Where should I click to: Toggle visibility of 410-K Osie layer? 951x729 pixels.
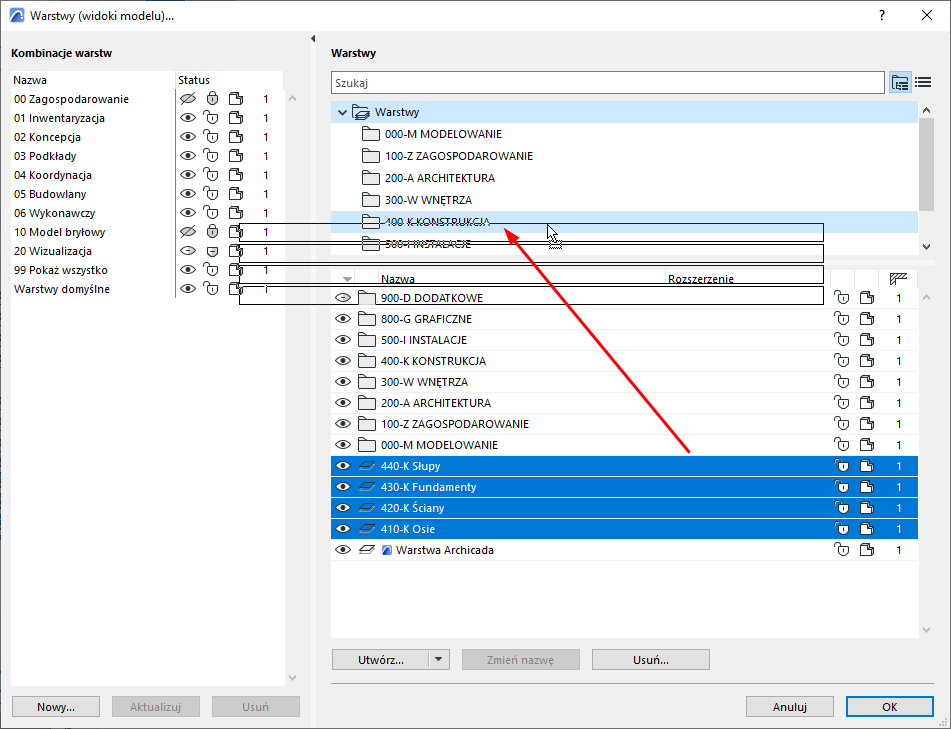[343, 529]
